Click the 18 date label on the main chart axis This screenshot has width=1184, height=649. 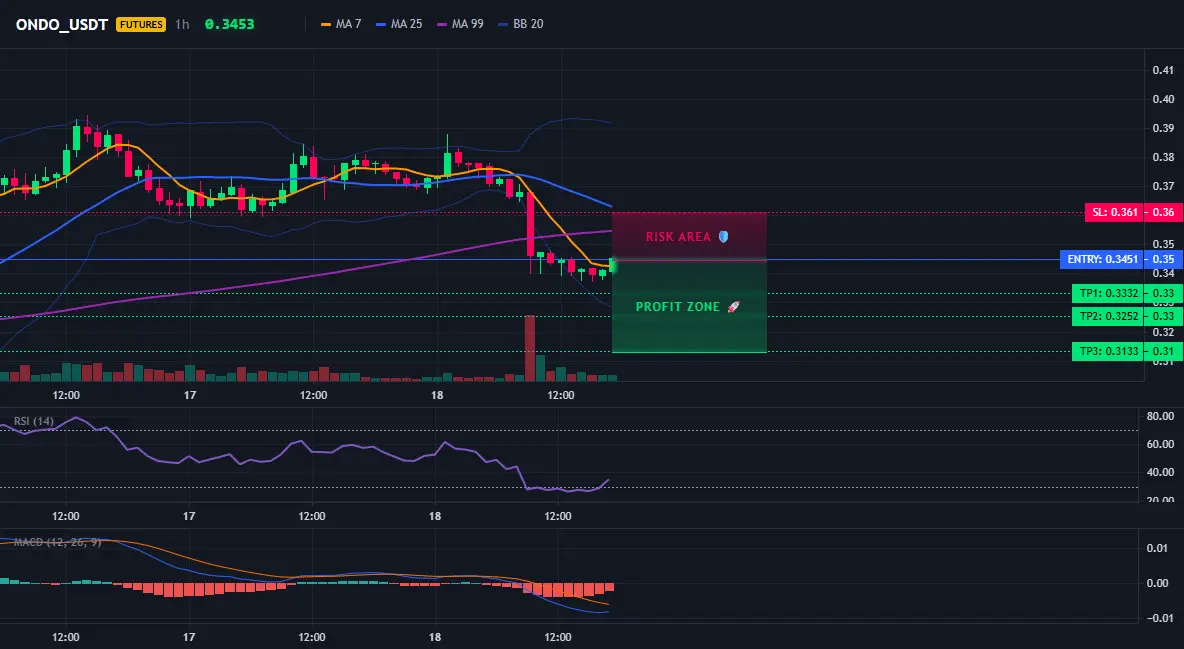click(x=436, y=395)
